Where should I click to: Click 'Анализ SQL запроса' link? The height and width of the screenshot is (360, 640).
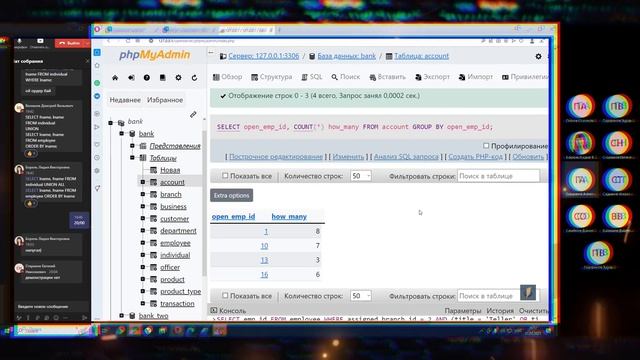pos(406,157)
